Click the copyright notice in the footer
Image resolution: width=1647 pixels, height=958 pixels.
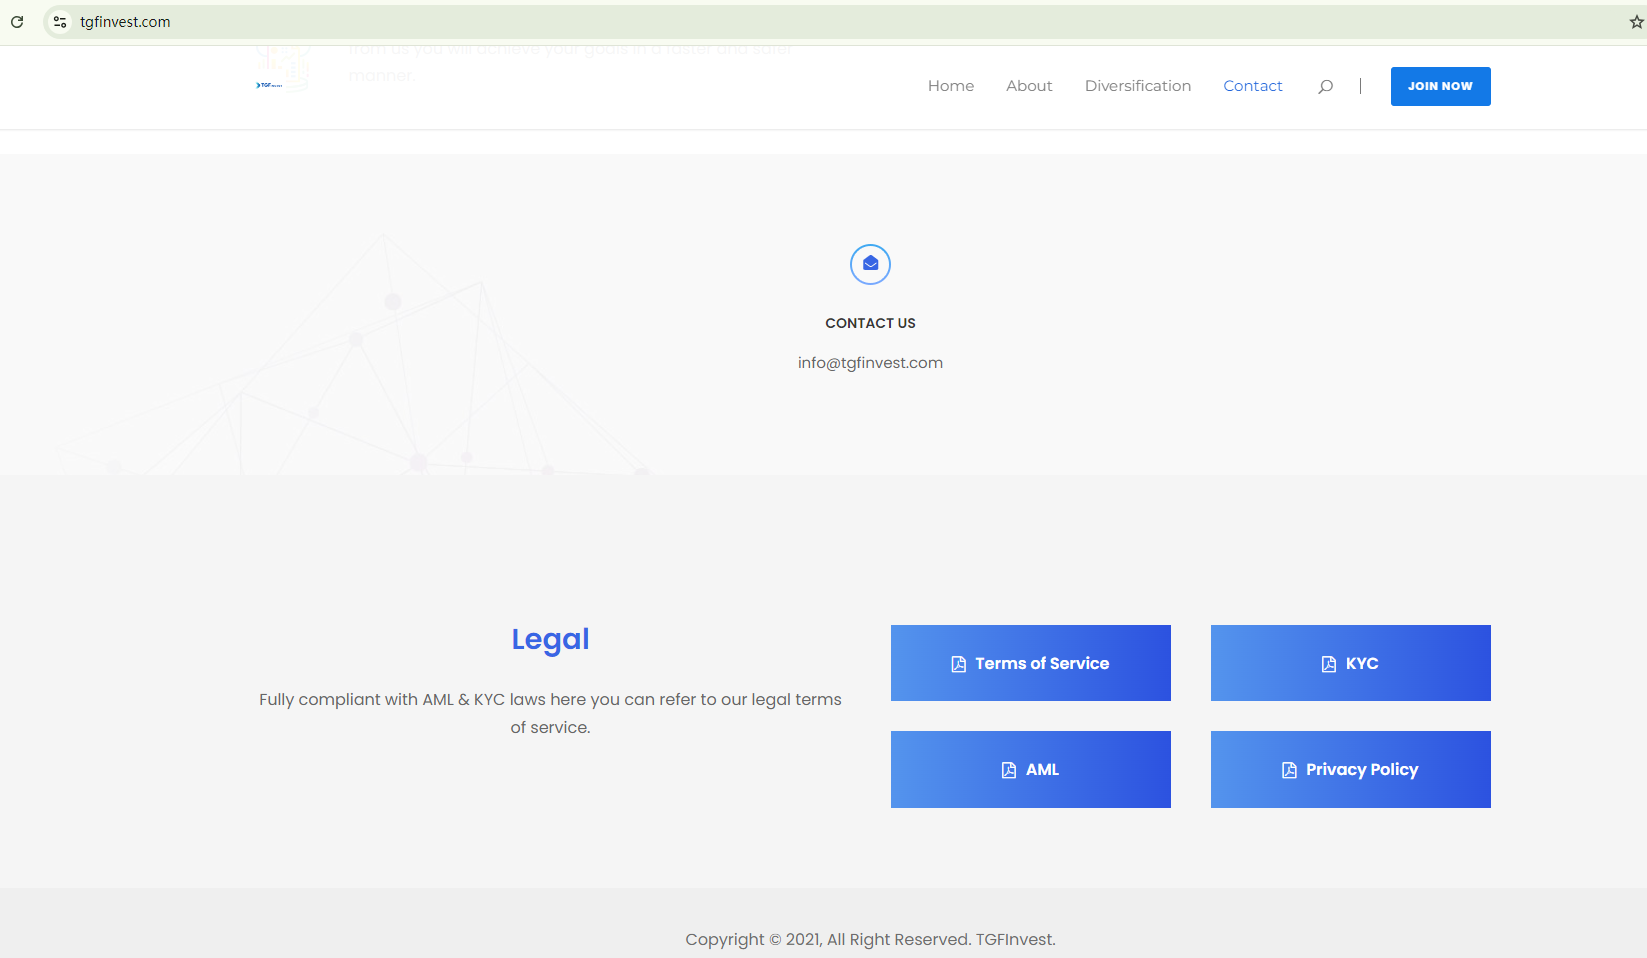pyautogui.click(x=870, y=939)
